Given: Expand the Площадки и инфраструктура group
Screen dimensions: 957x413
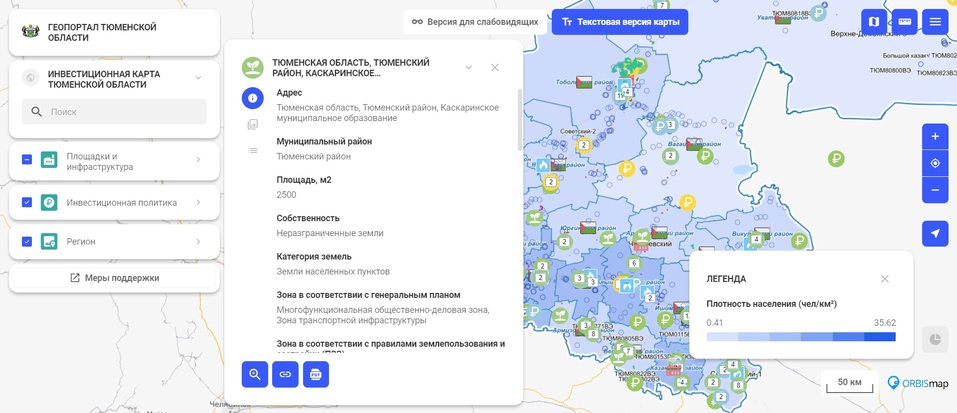Looking at the screenshot, I should 198,159.
